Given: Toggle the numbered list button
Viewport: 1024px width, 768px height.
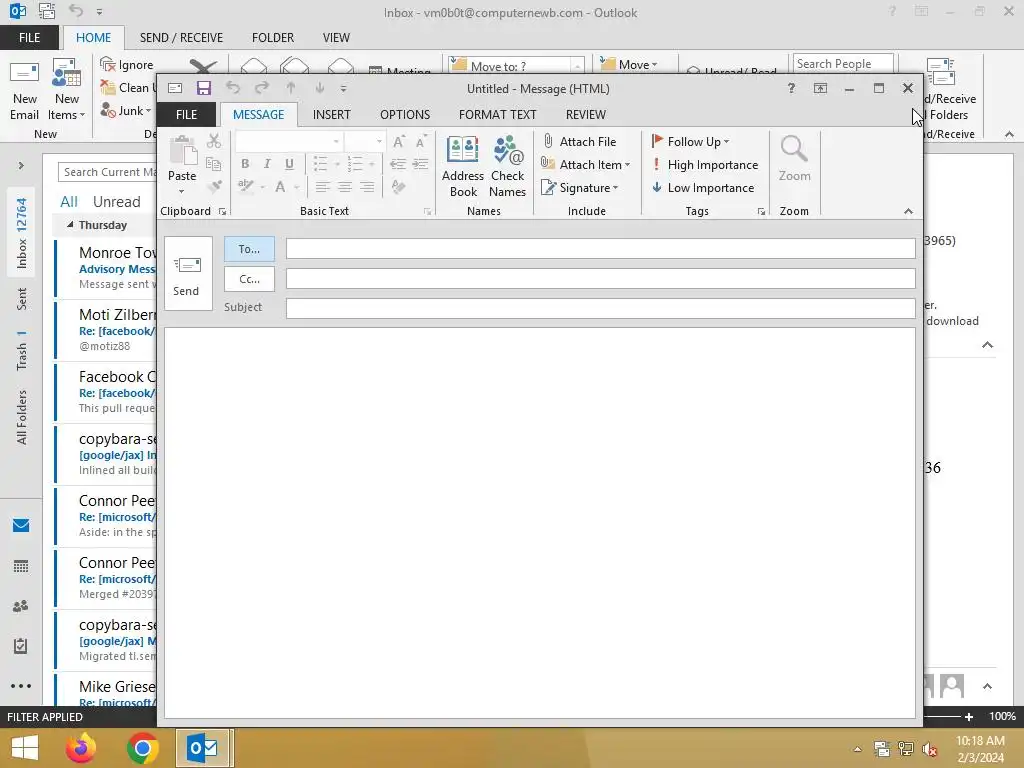Looking at the screenshot, I should [355, 163].
